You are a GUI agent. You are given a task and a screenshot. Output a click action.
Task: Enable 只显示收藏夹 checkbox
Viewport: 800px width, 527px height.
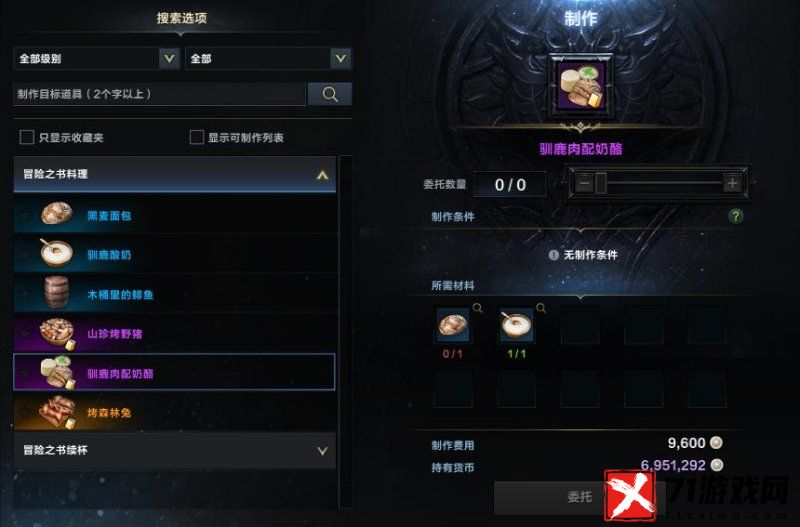pyautogui.click(x=27, y=137)
